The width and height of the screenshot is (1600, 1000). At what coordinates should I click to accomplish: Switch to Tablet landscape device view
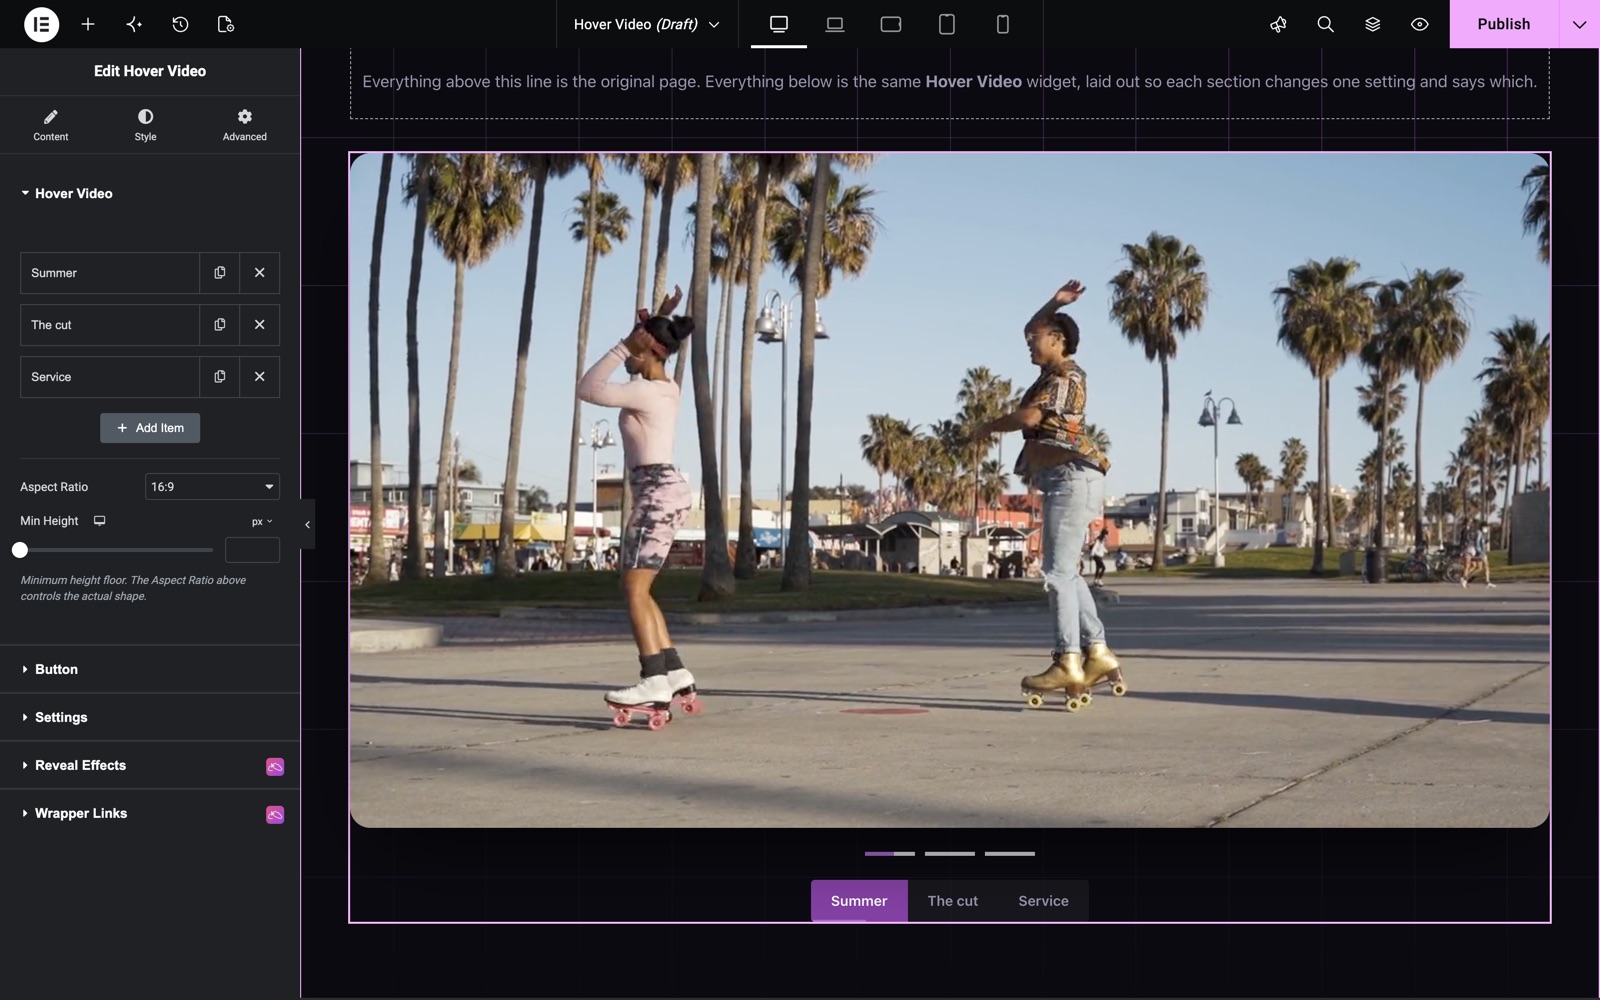click(891, 24)
